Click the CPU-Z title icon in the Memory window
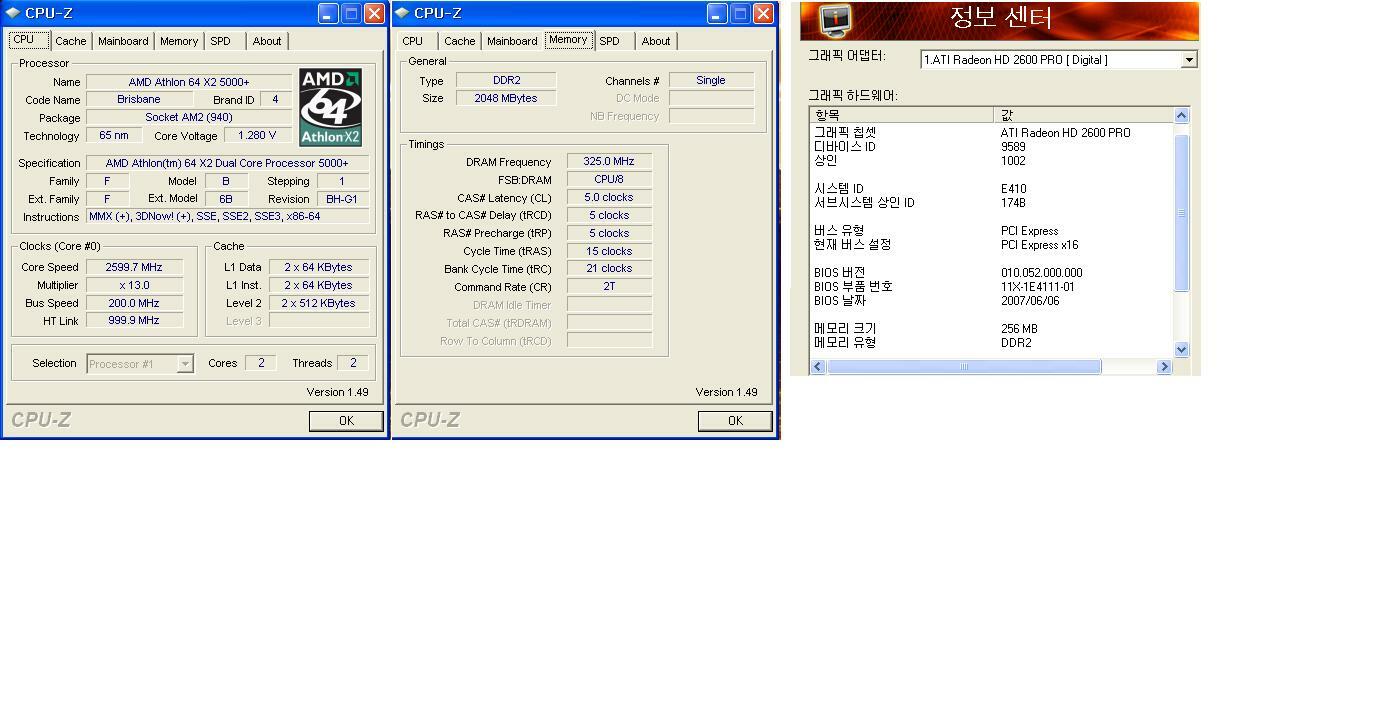 [x=402, y=13]
